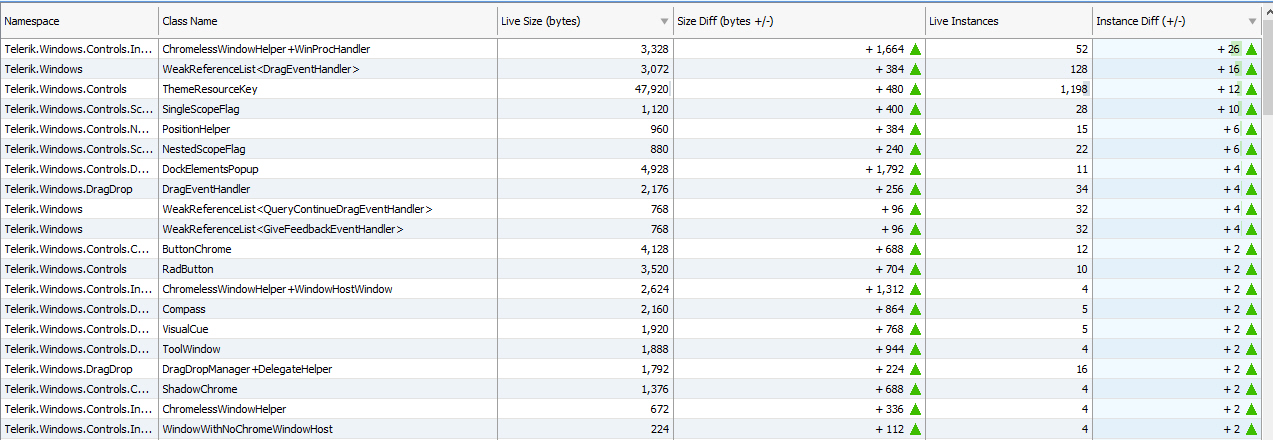Click the 3,328 live size value
The width and height of the screenshot is (1273, 440).
[654, 49]
